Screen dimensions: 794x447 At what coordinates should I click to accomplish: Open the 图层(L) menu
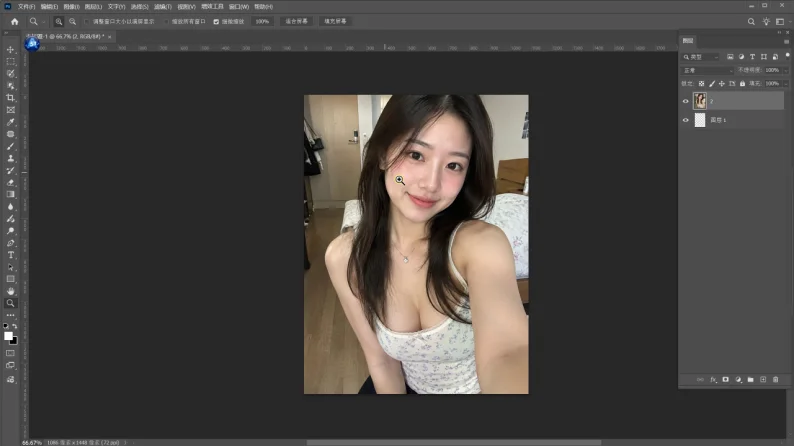[x=93, y=7]
